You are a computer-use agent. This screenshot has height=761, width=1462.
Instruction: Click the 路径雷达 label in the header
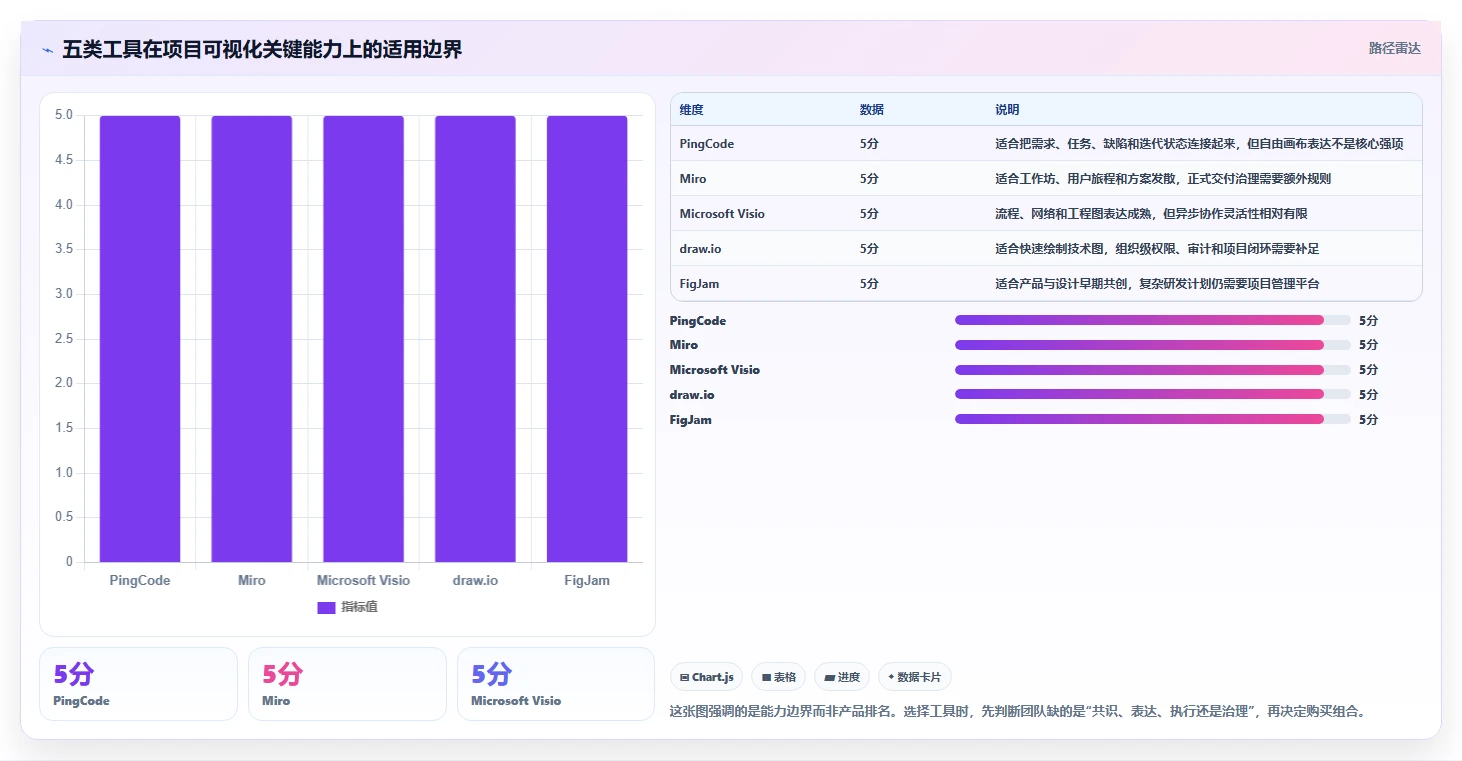(1394, 48)
